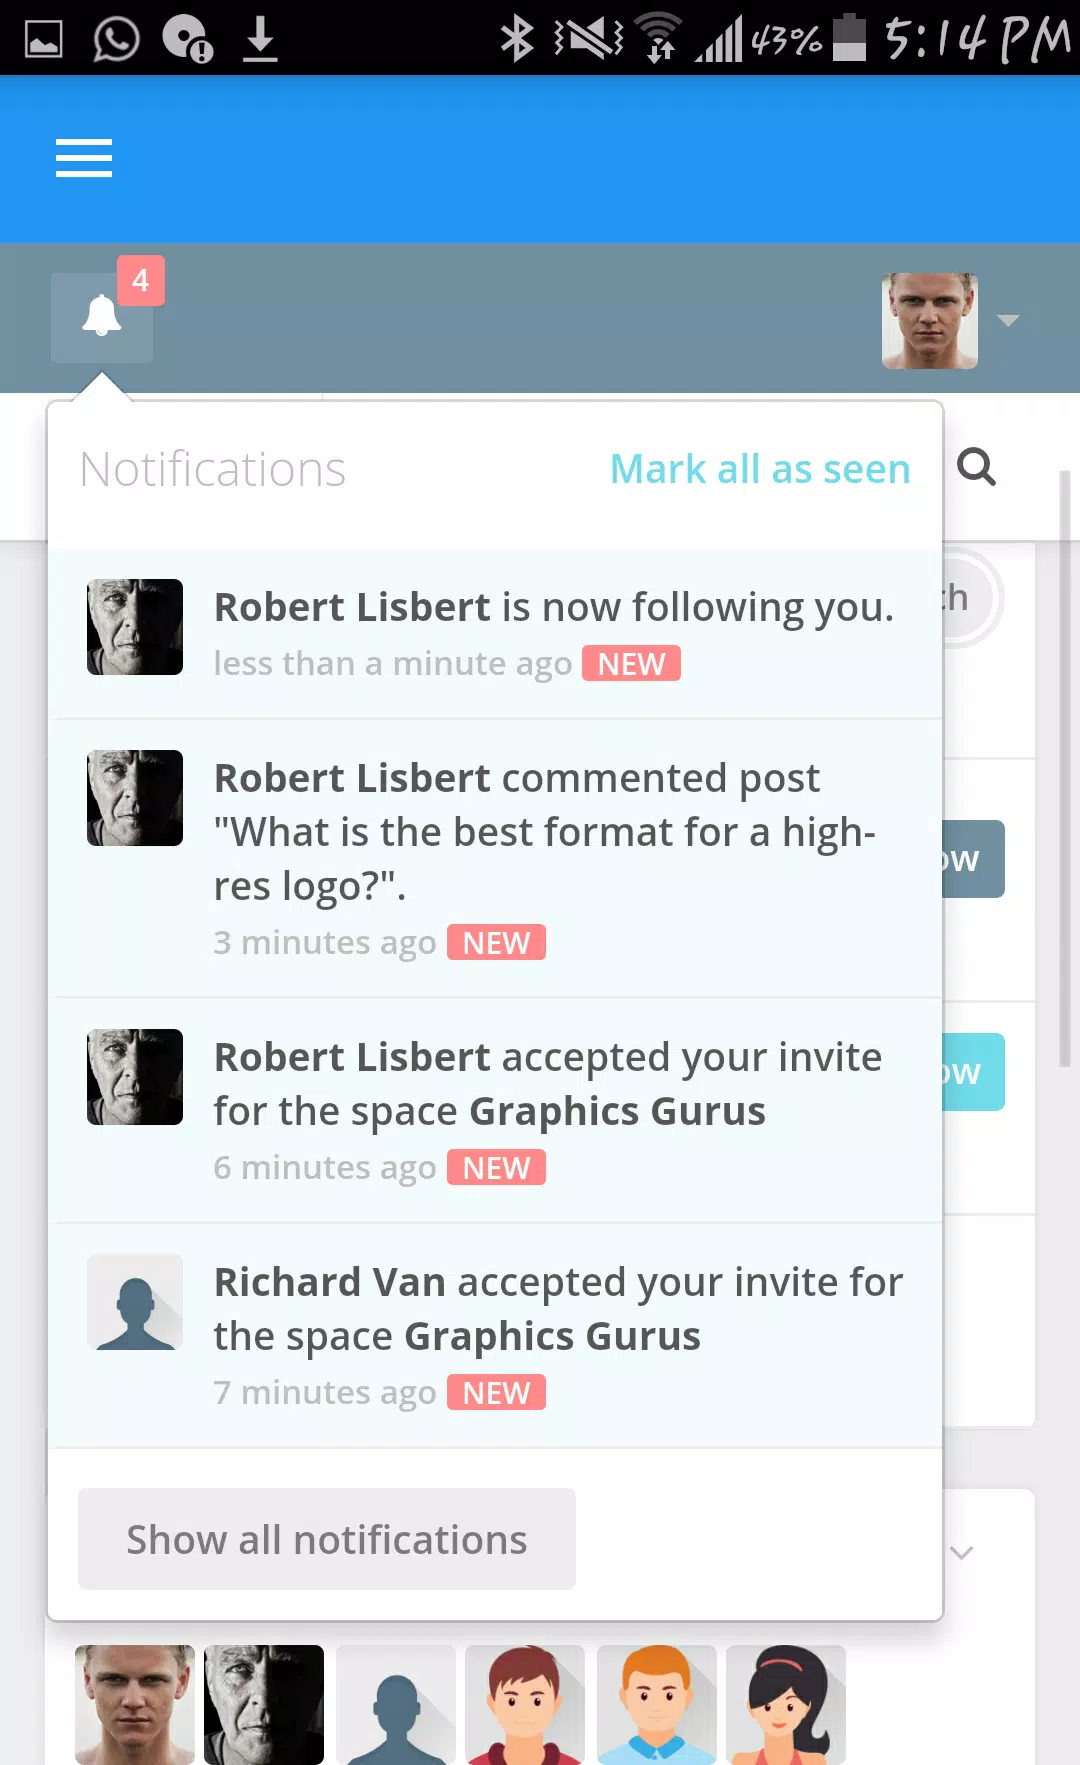Tap the battery indicator icon
The image size is (1080, 1765).
(849, 38)
